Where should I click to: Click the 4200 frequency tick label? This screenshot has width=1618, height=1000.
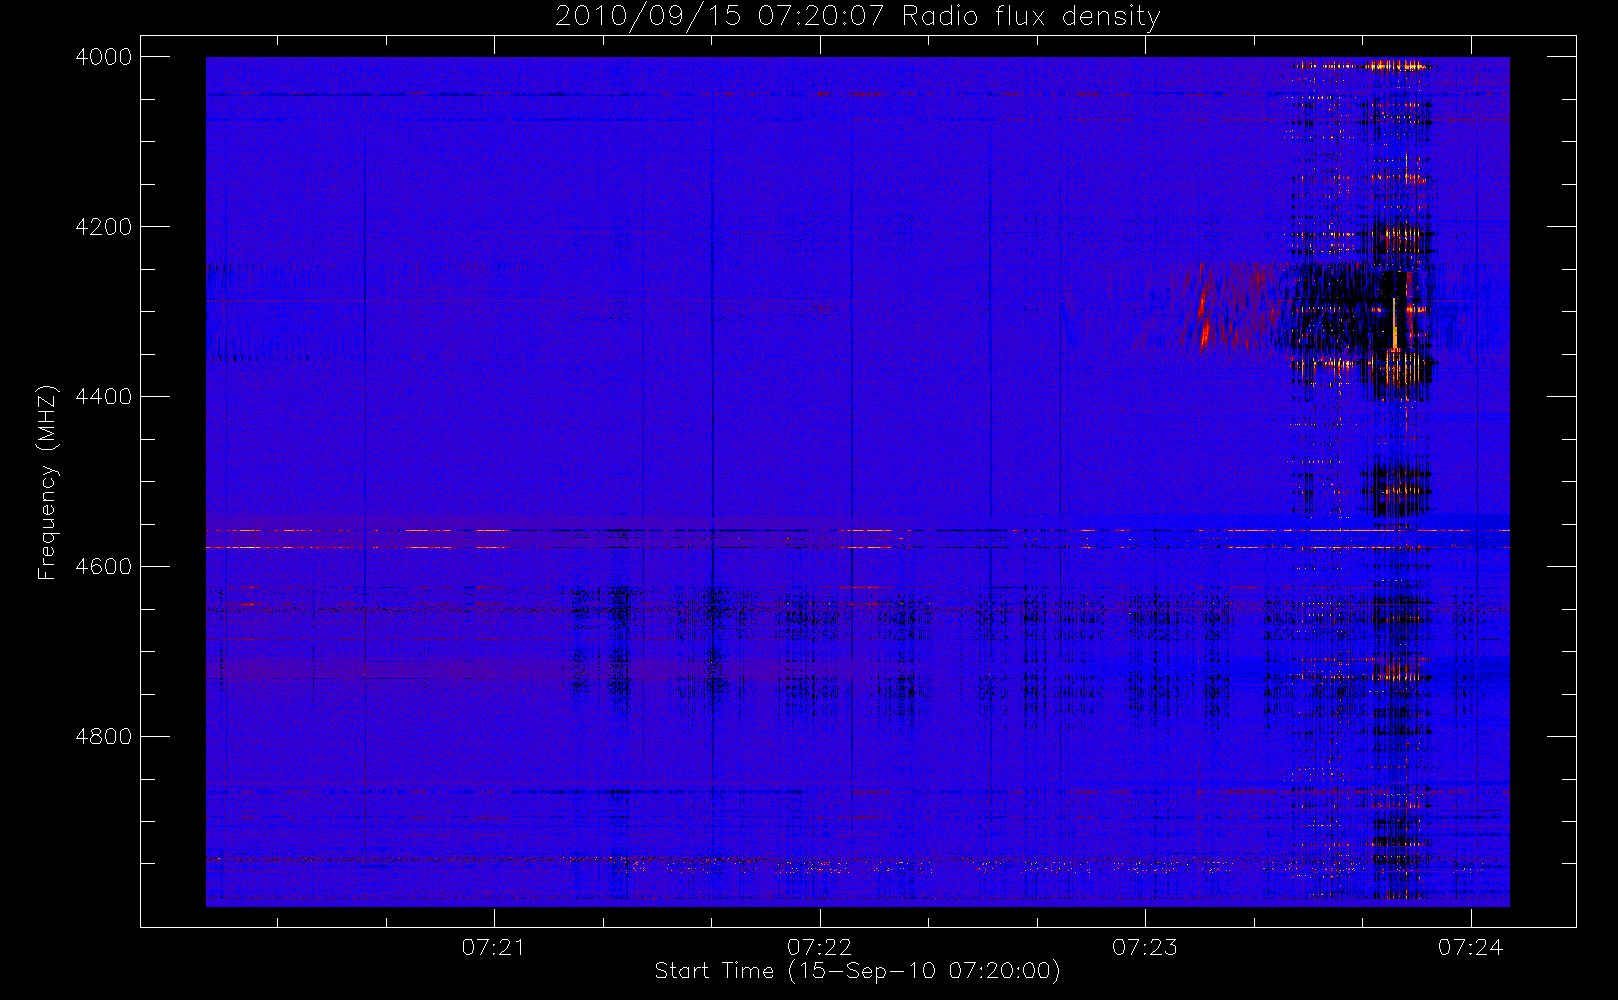pos(104,227)
